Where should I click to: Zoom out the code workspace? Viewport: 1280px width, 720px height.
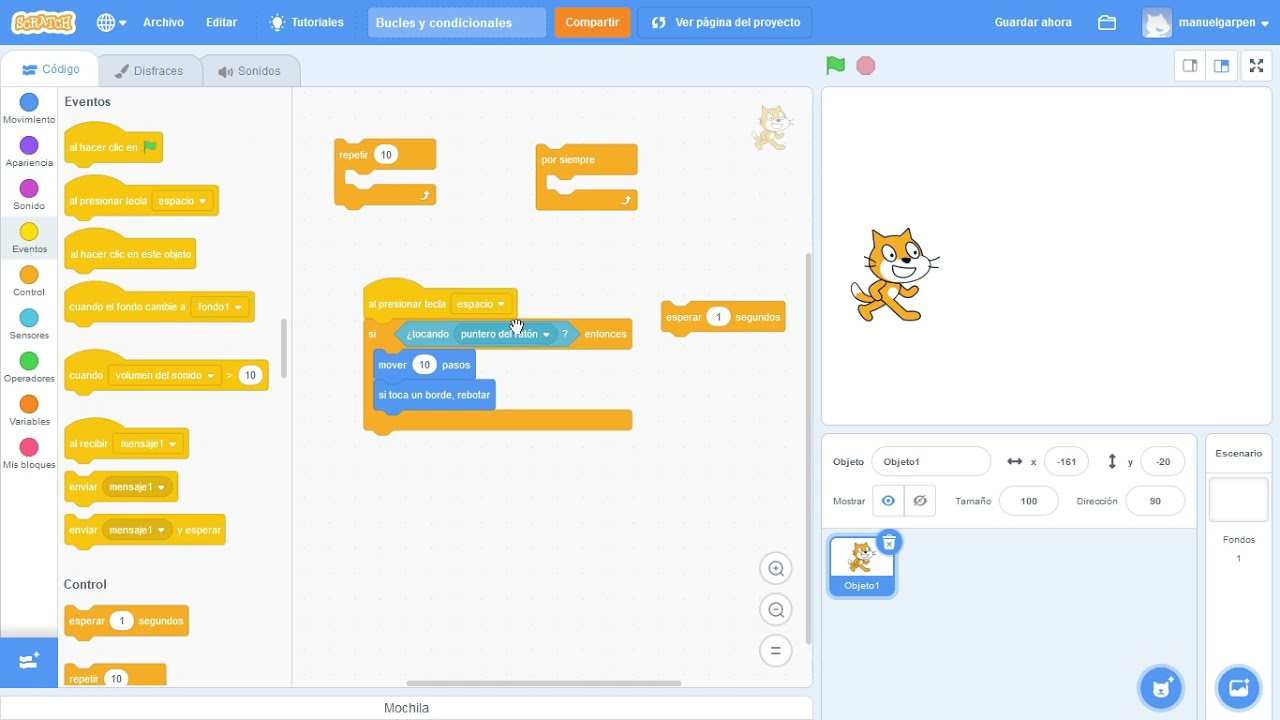click(x=775, y=610)
